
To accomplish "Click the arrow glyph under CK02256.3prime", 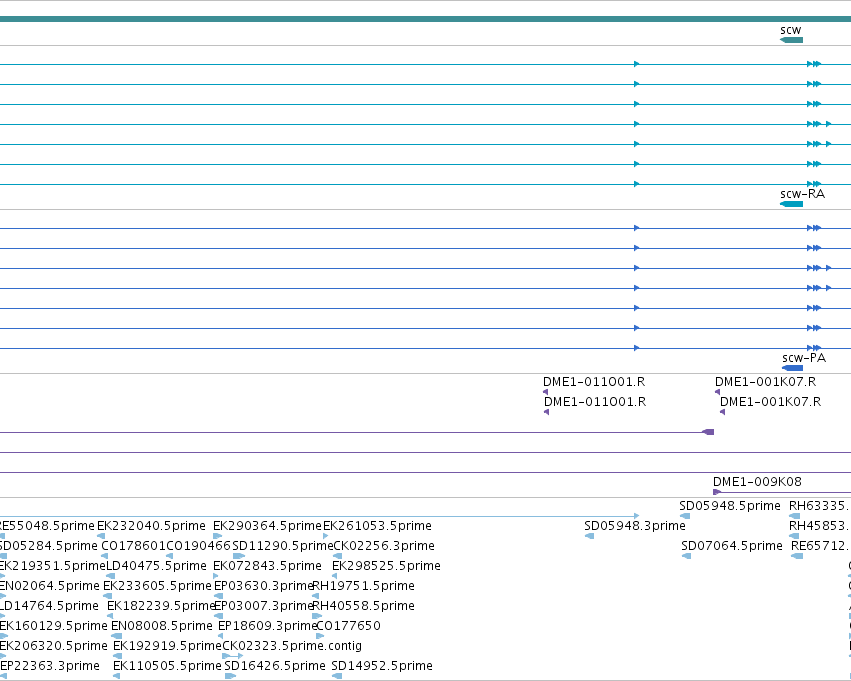I will (x=337, y=556).
